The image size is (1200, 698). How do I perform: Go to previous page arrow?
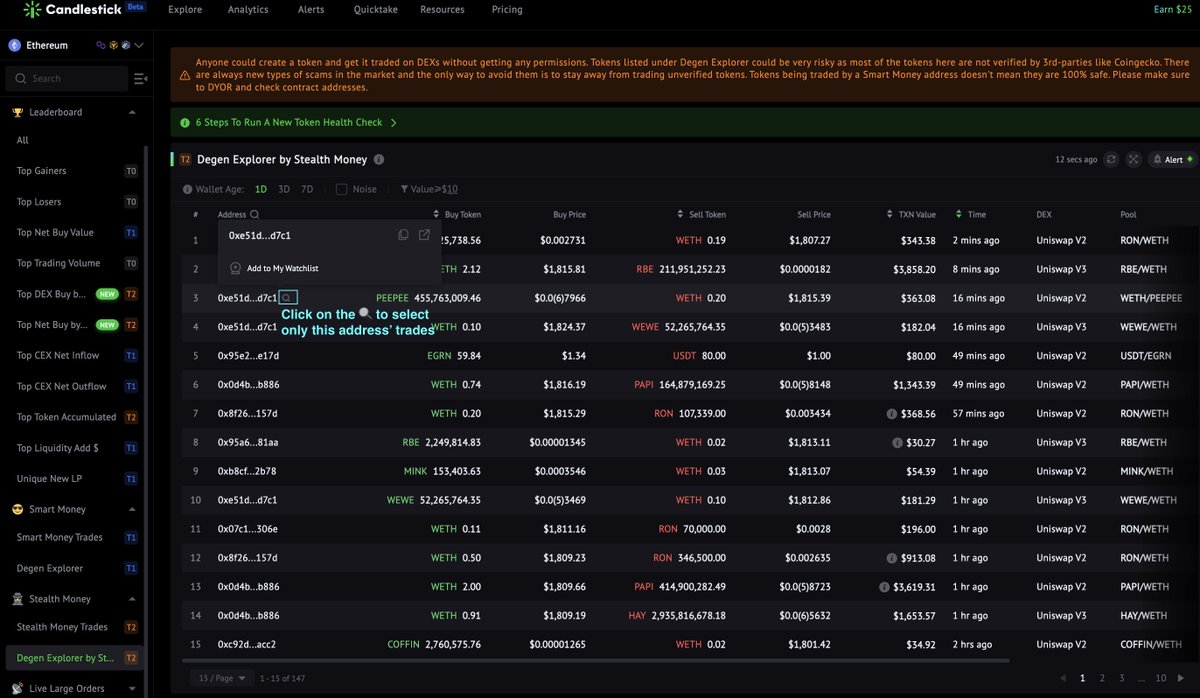[x=1062, y=678]
